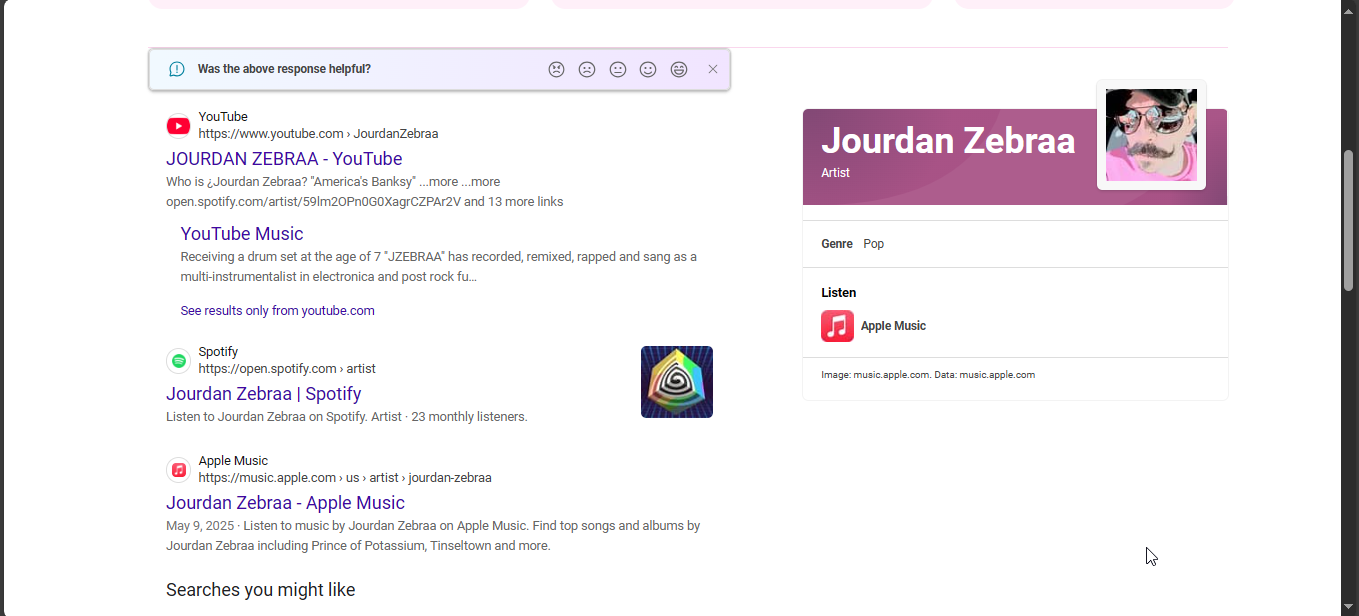1359x616 pixels.
Task: Open Jourdan Zebraa - Apple Music result
Action: [285, 503]
